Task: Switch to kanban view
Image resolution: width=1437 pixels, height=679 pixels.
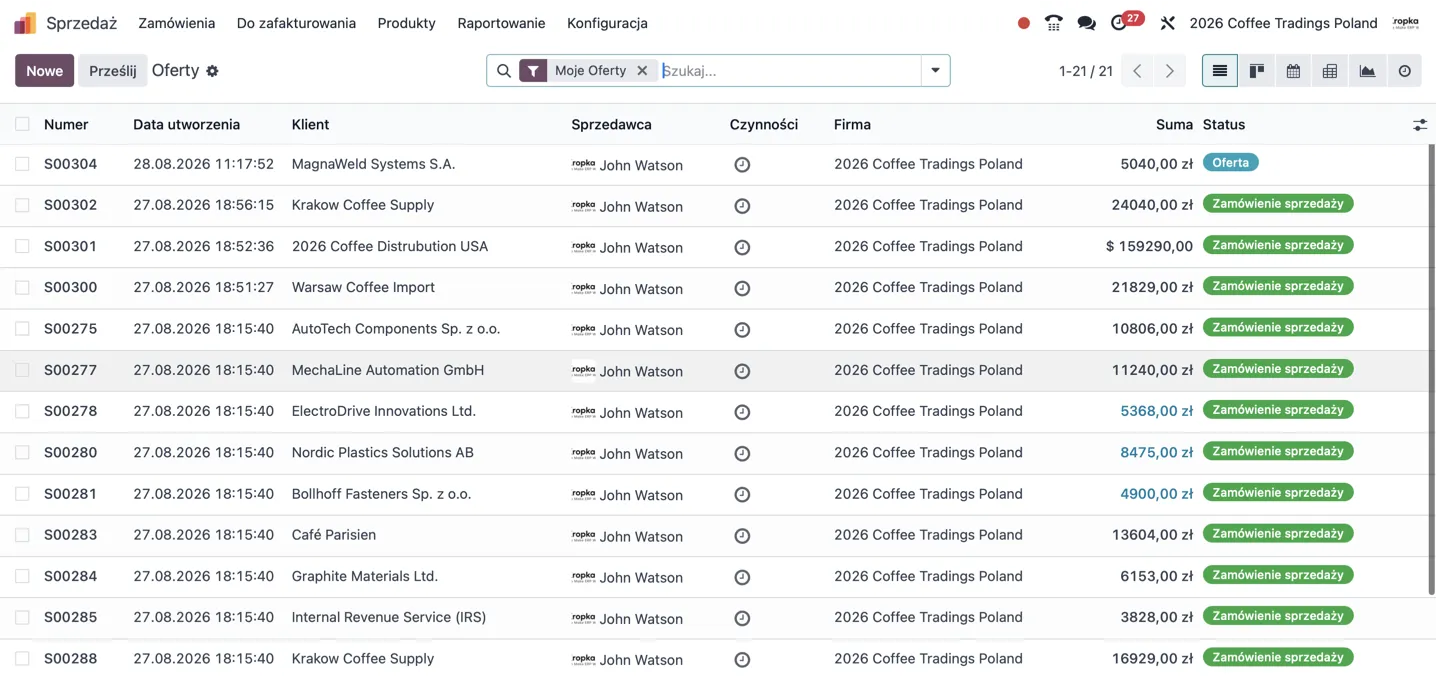Action: coord(1257,71)
